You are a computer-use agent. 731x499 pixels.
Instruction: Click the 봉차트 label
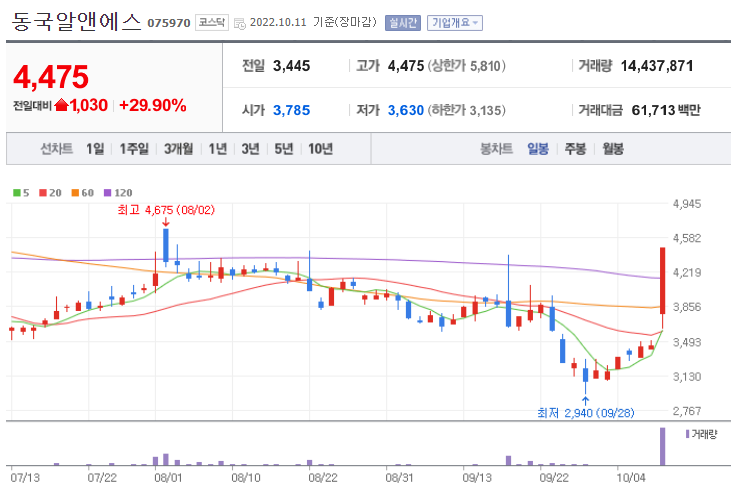coord(496,149)
